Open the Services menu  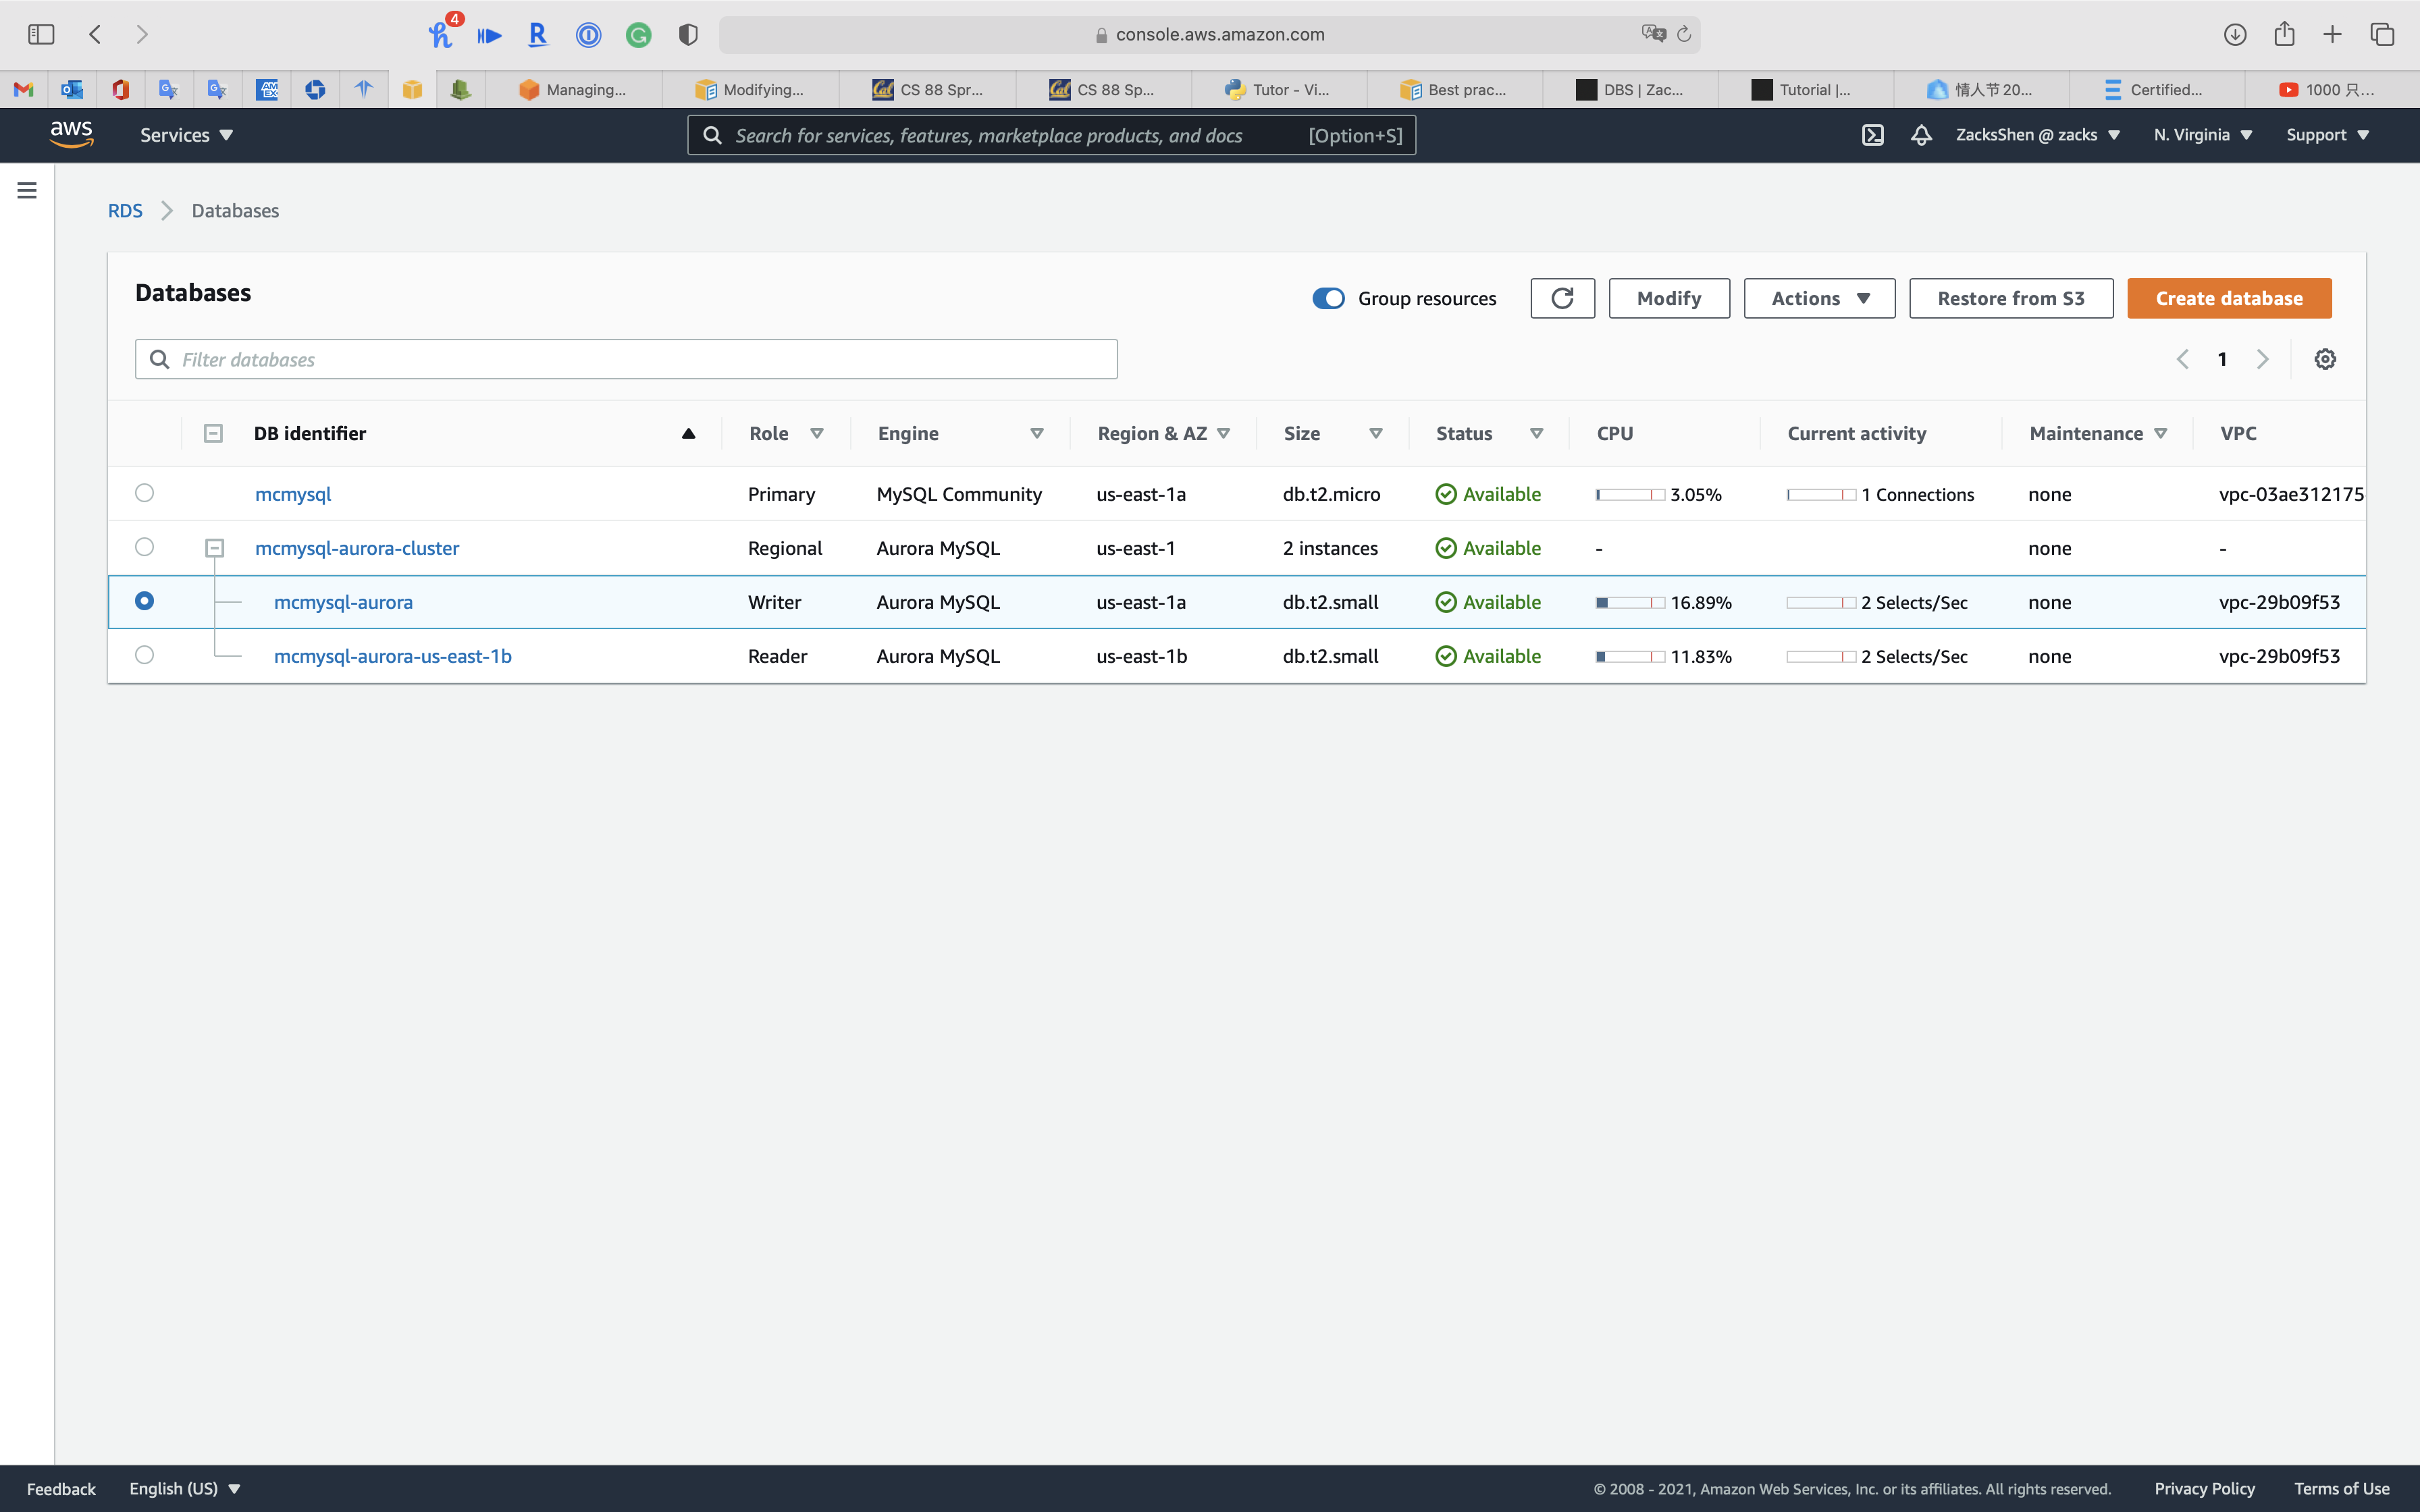(x=186, y=135)
